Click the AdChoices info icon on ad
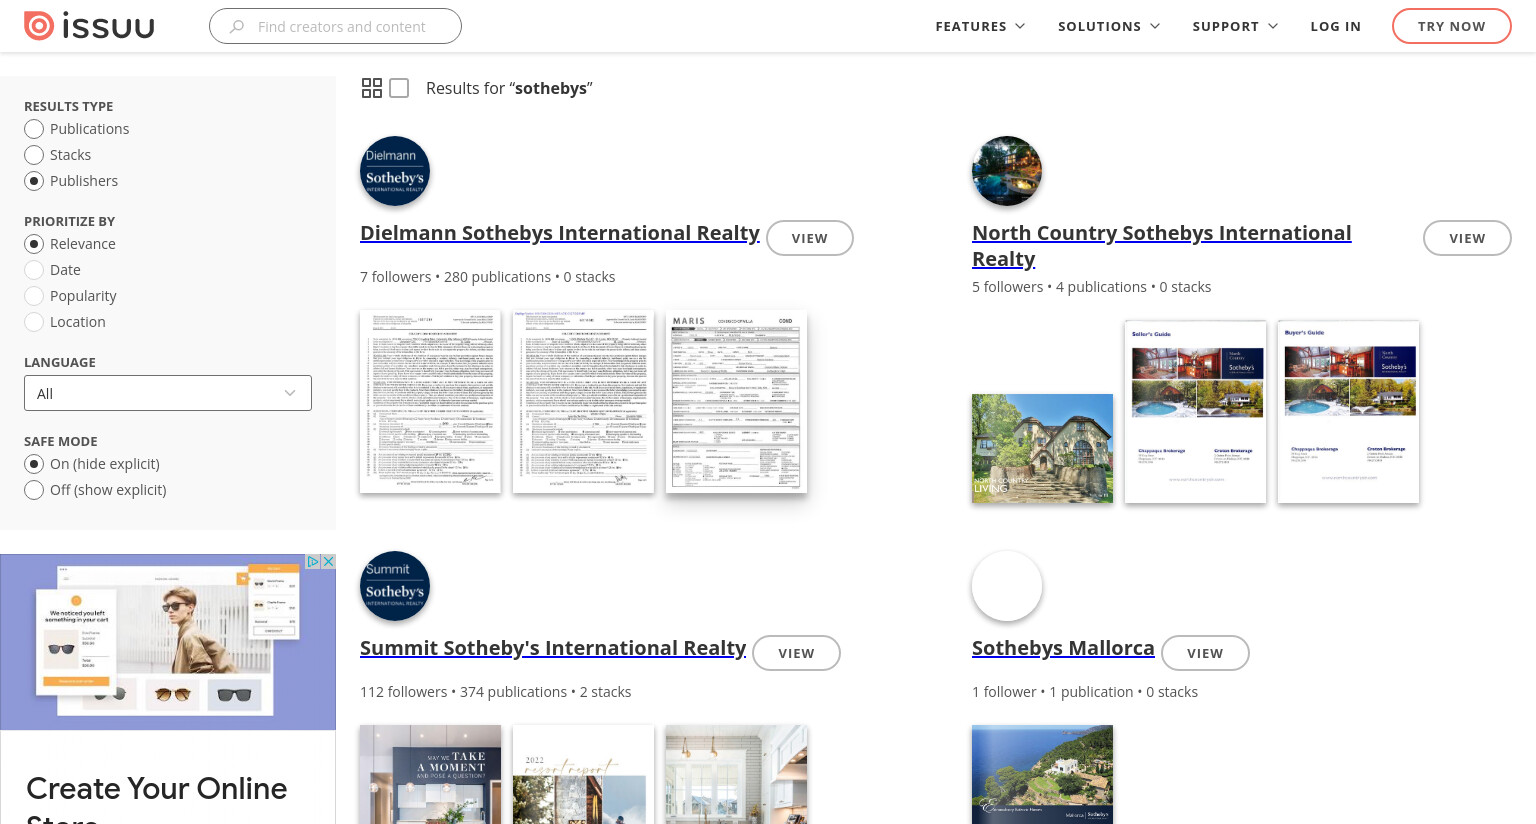This screenshot has height=824, width=1536. point(313,562)
